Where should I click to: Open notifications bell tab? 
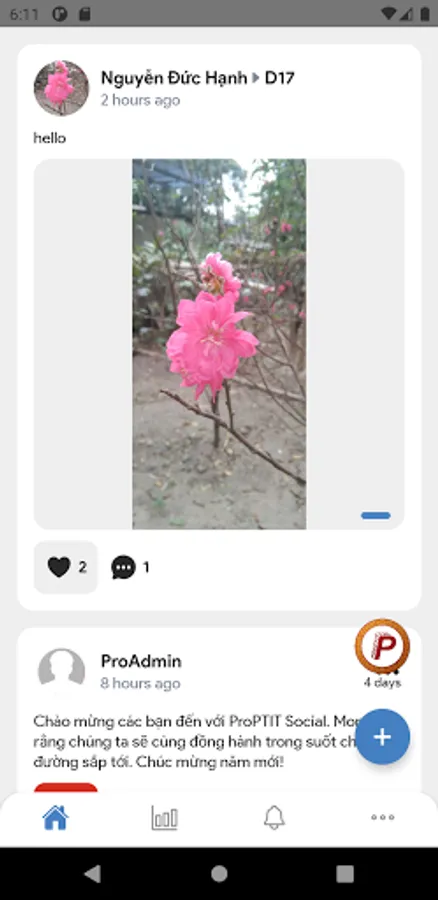(x=274, y=817)
